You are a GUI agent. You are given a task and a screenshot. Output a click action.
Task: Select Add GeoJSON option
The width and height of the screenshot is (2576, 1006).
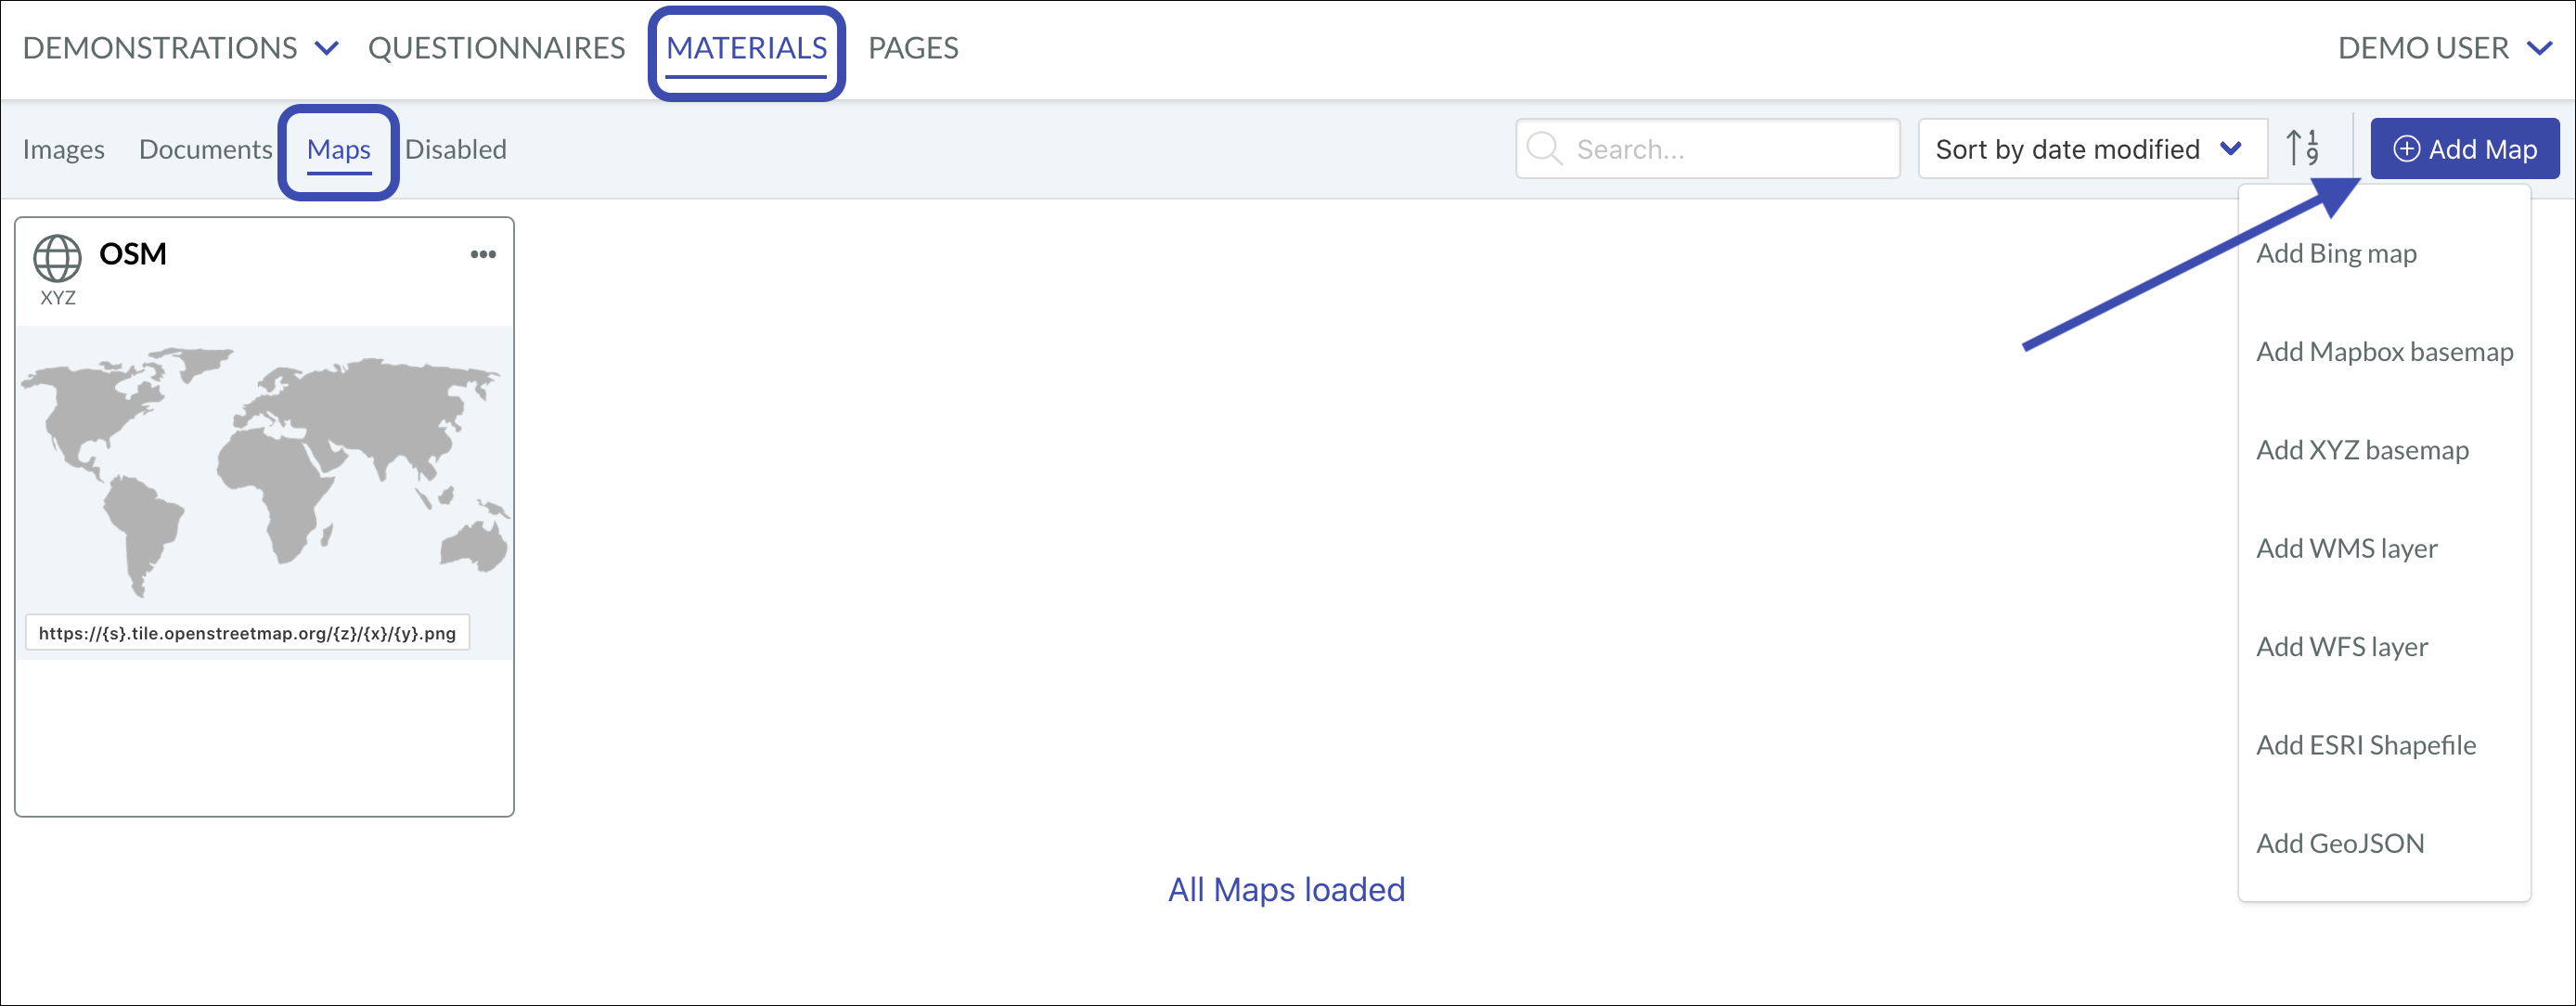coord(2340,844)
